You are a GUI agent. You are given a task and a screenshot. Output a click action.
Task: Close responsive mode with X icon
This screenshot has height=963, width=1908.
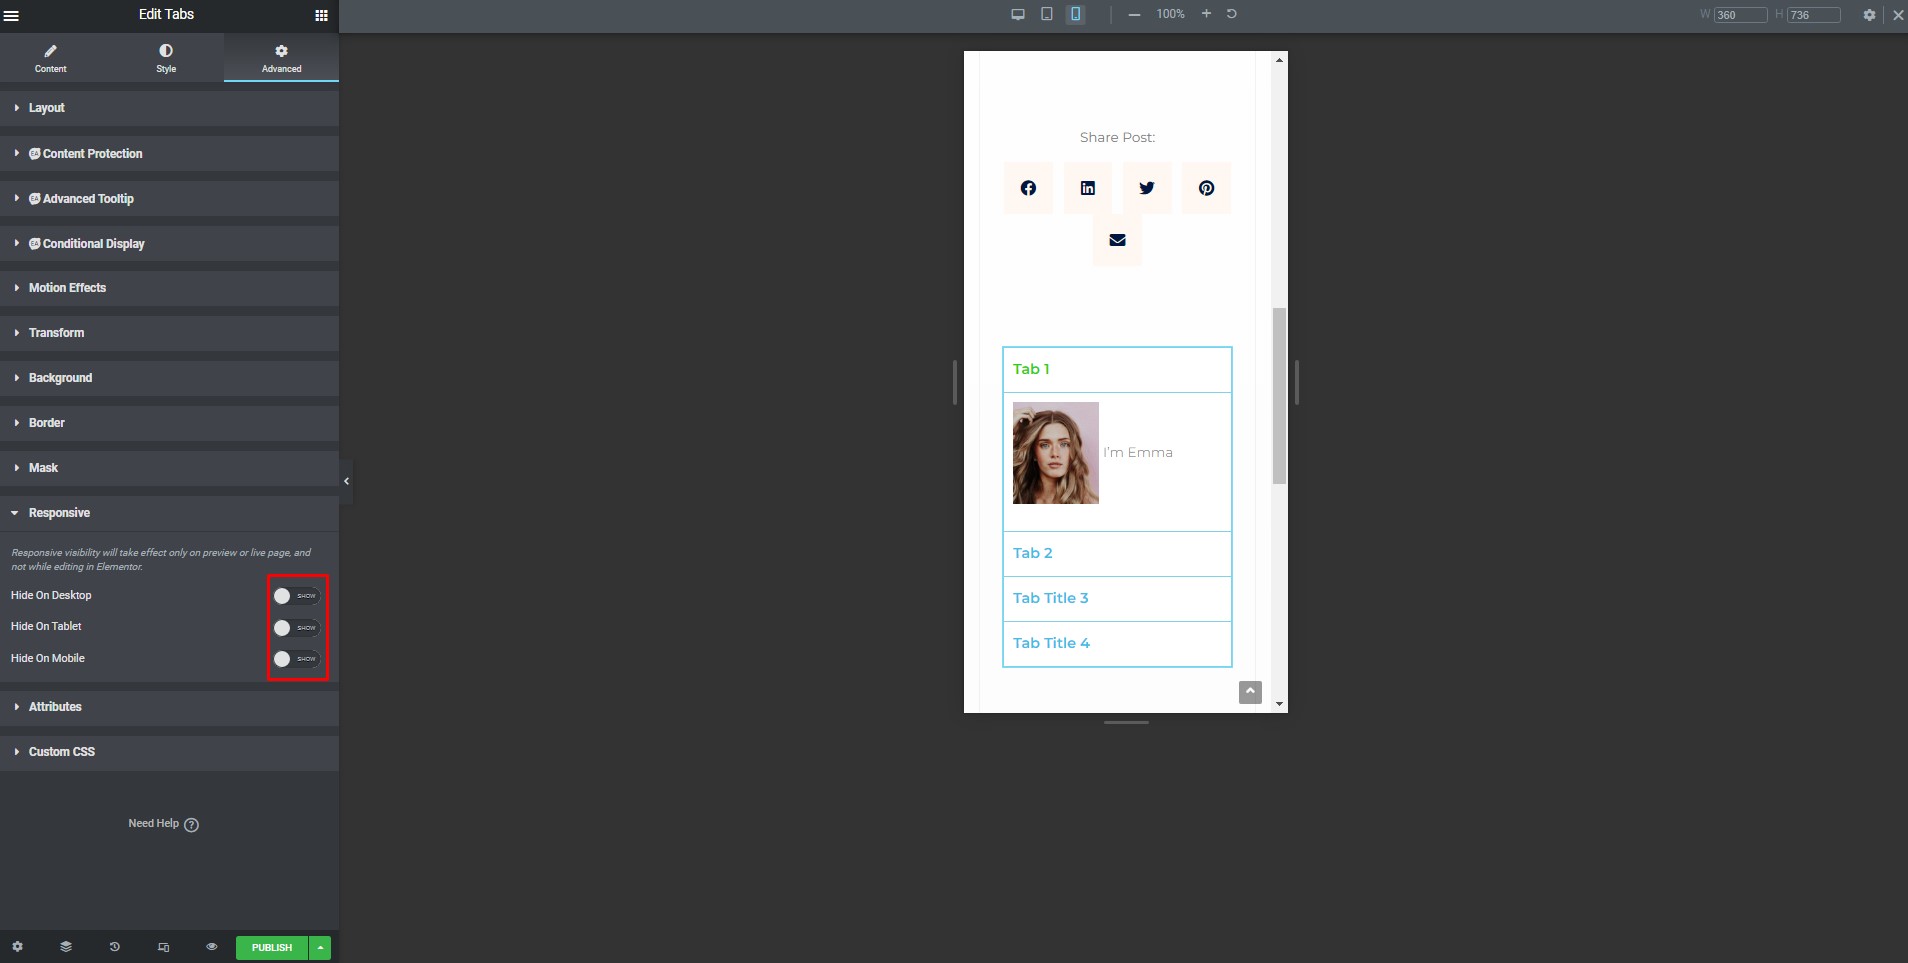[x=1898, y=15]
